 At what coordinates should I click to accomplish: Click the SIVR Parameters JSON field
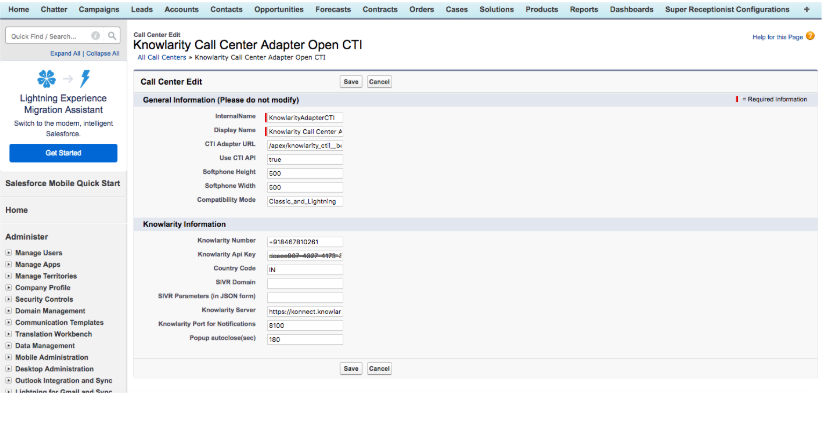click(x=305, y=297)
